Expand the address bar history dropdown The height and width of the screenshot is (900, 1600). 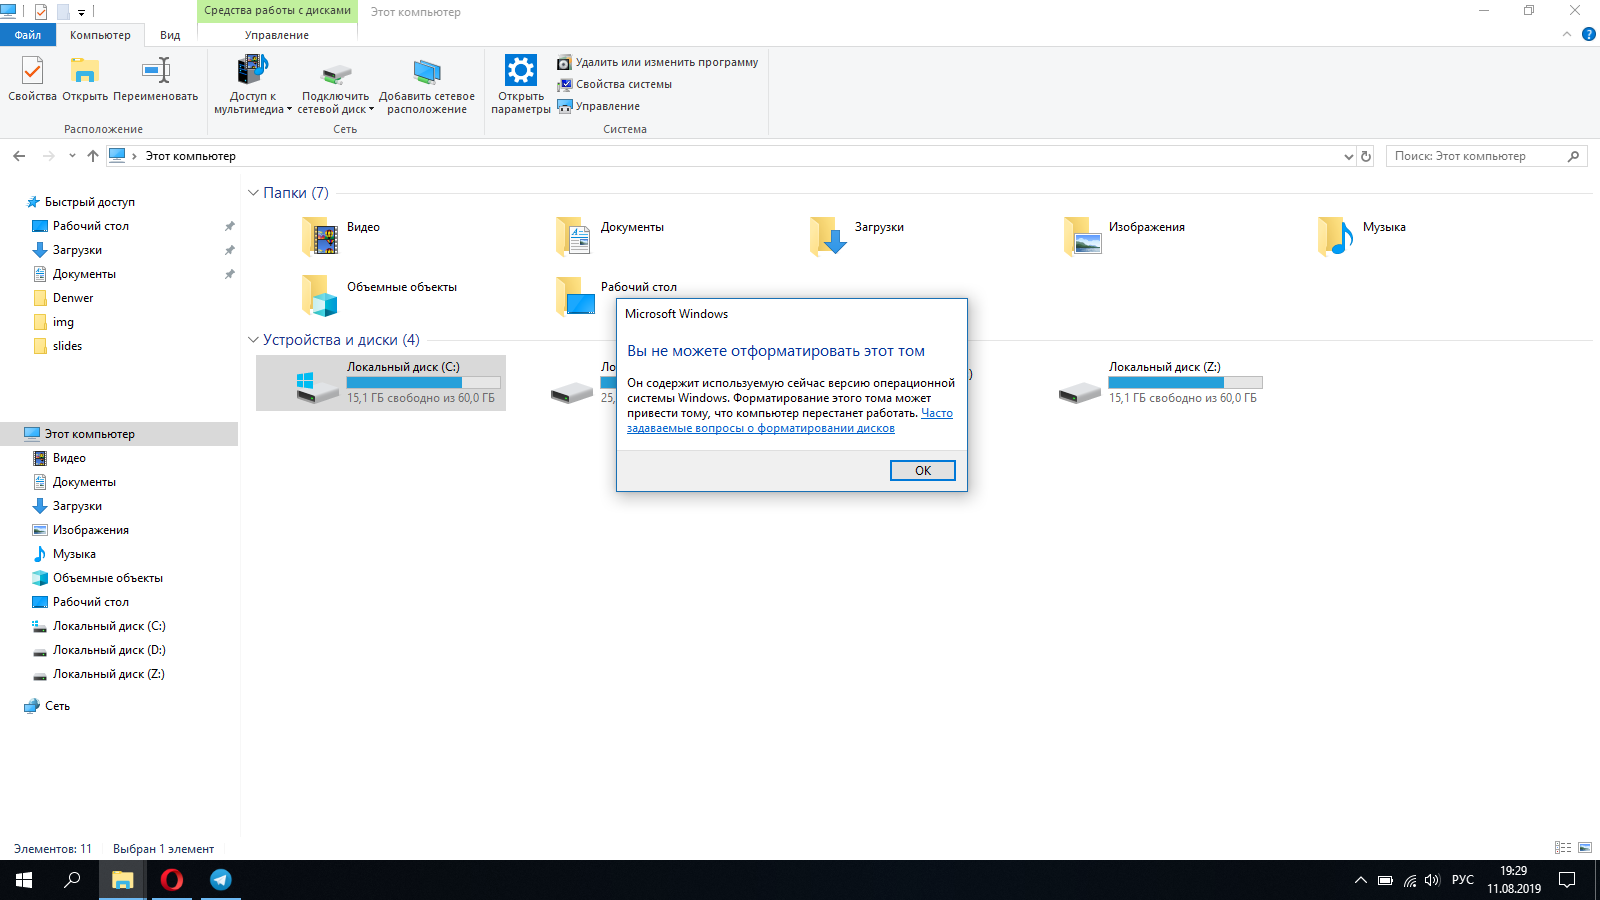pyautogui.click(x=1348, y=157)
